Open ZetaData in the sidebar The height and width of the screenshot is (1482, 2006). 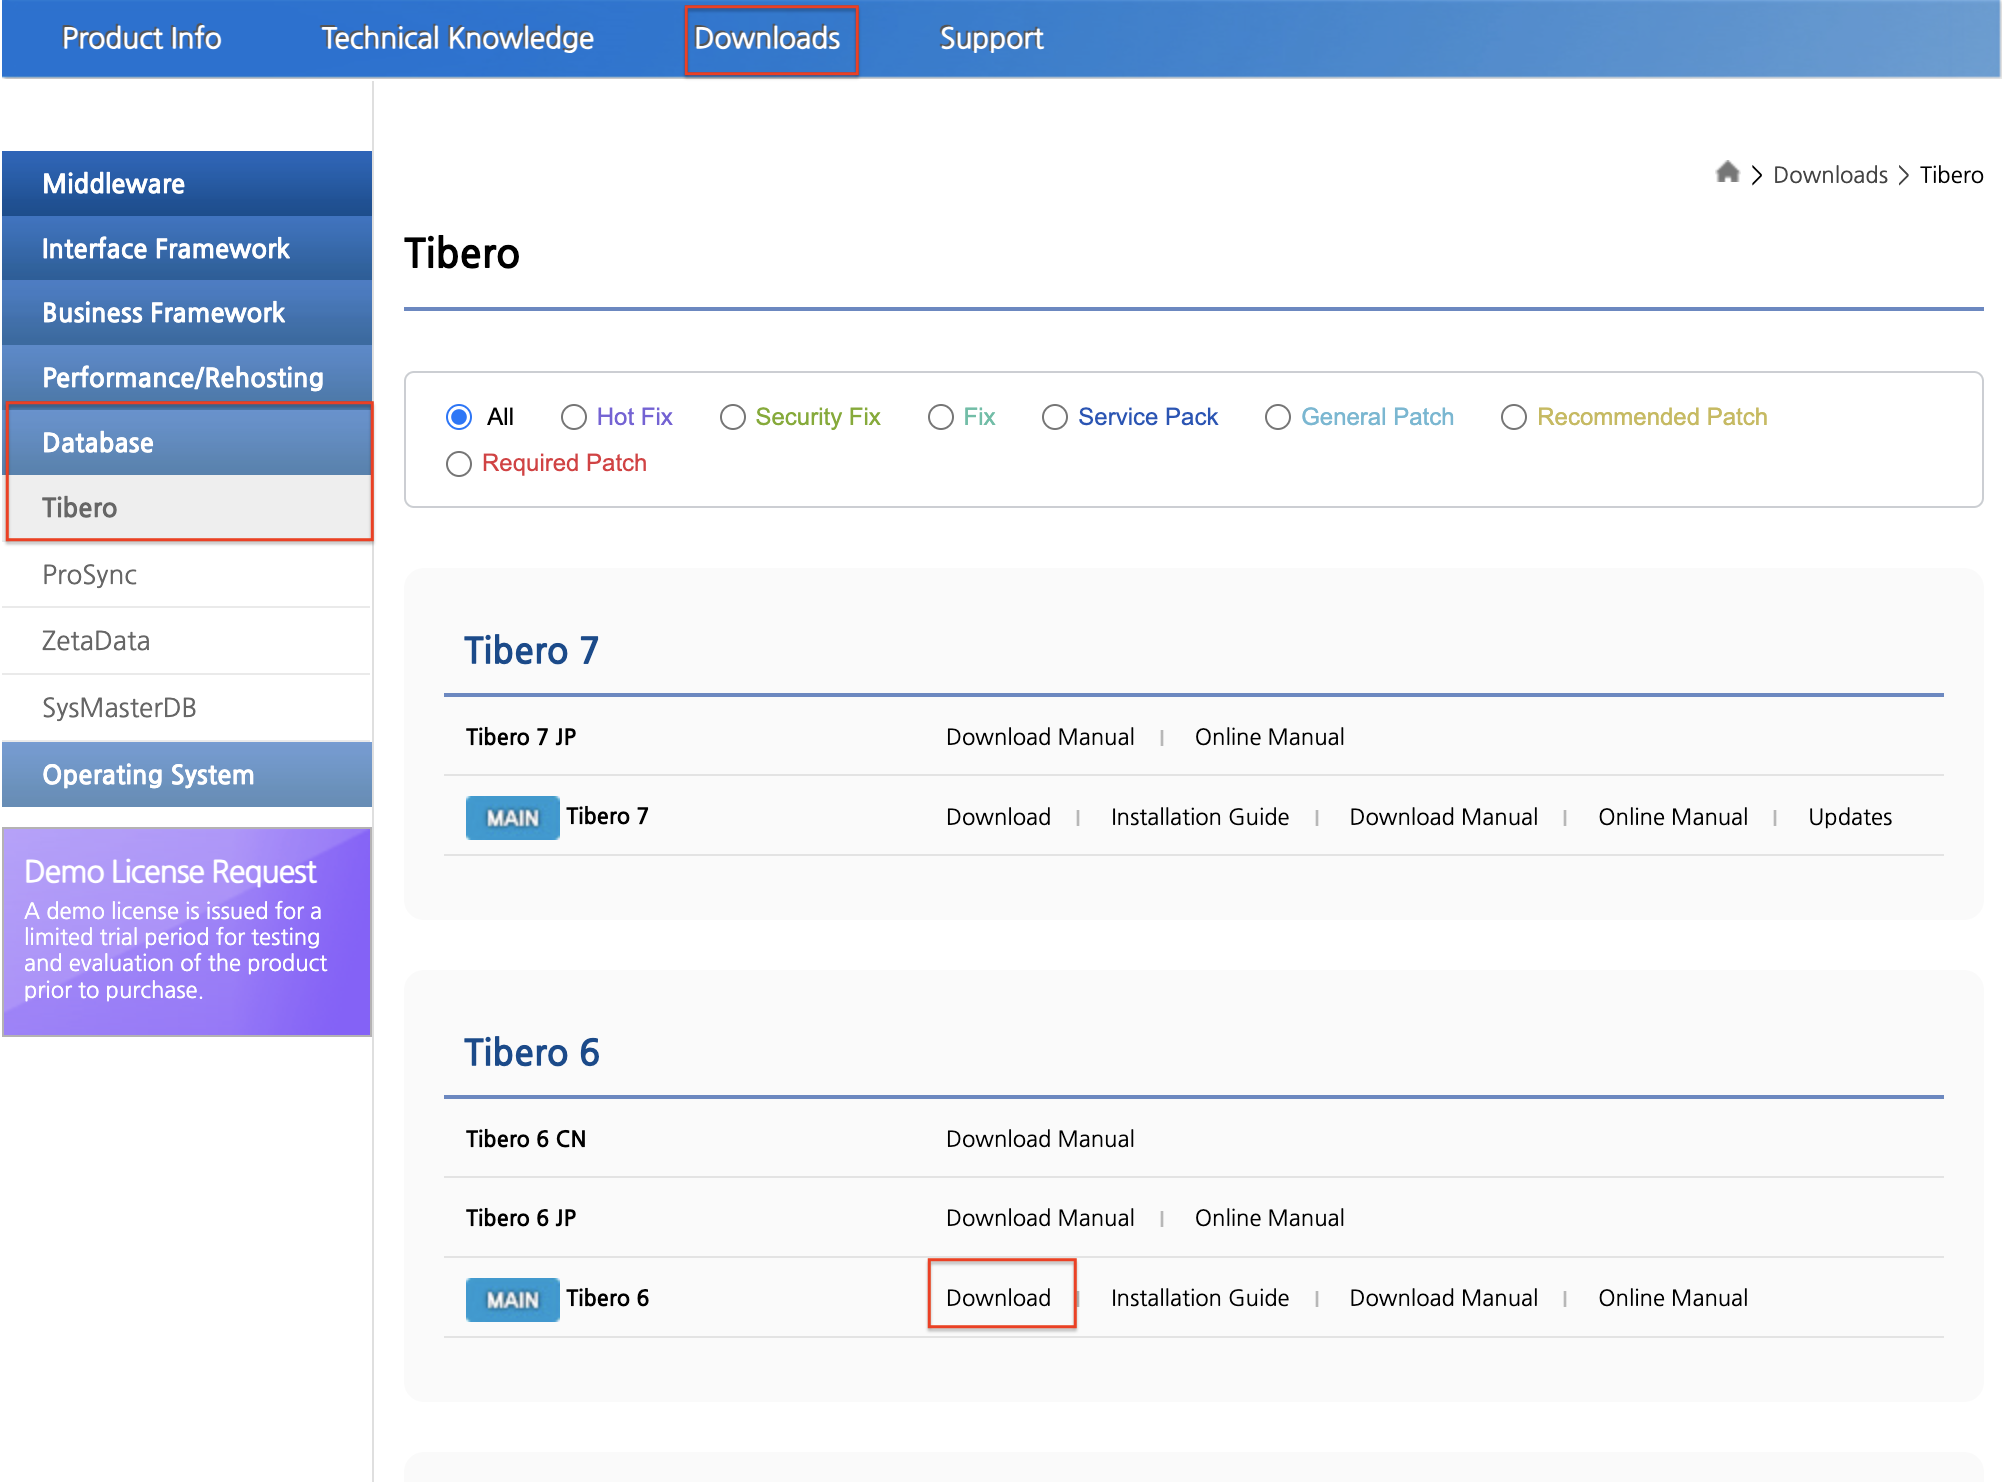coord(187,641)
